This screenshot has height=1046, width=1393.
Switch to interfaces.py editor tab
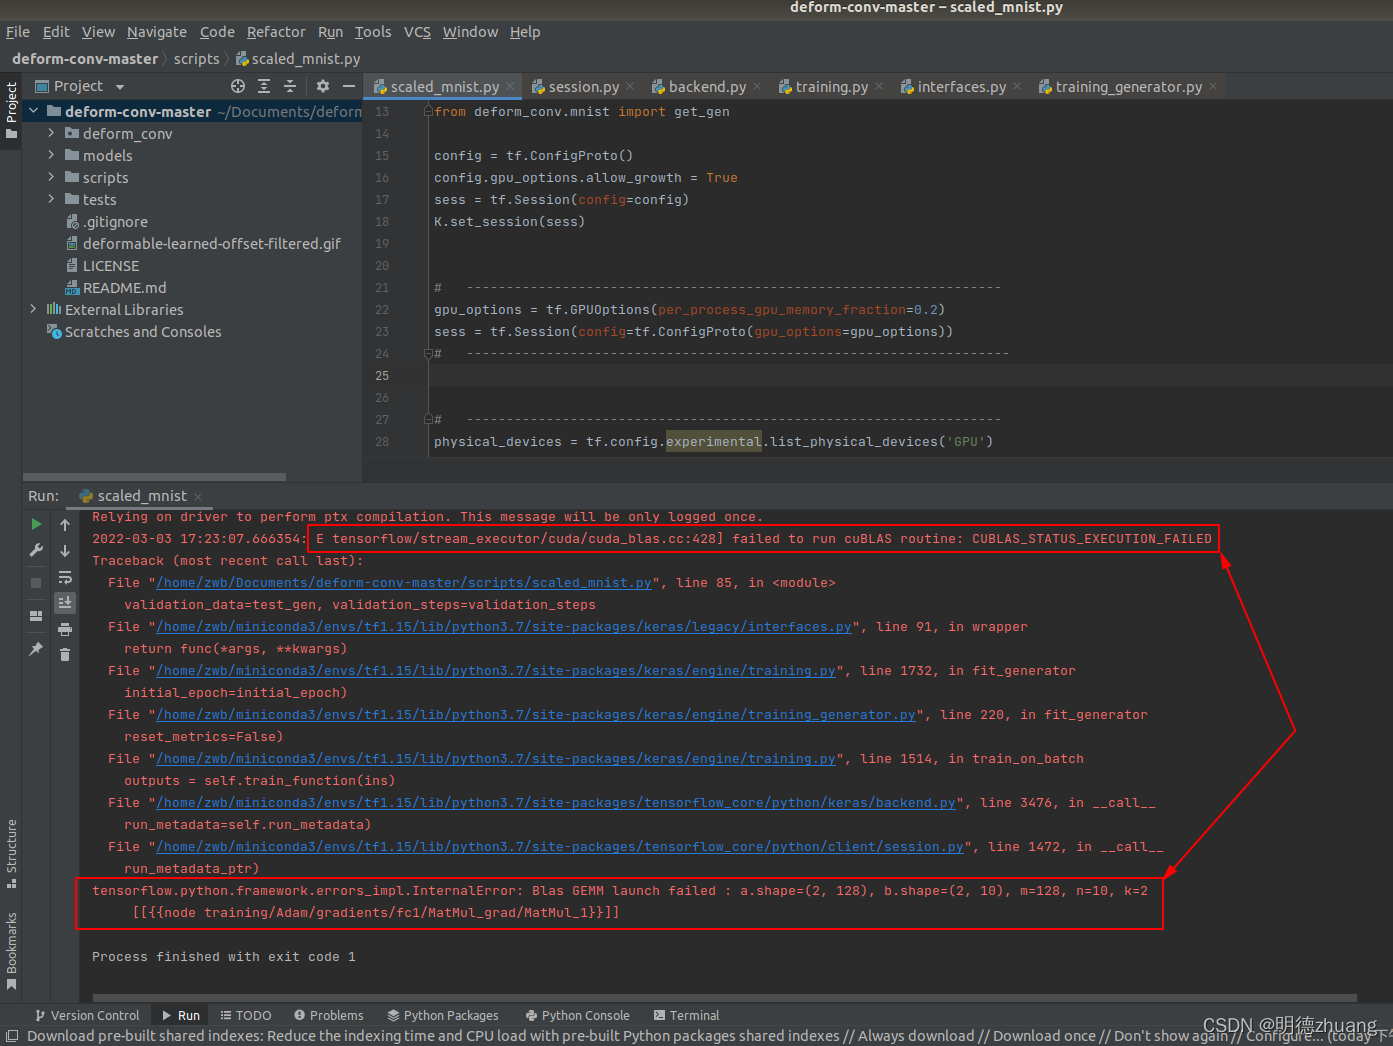click(961, 87)
